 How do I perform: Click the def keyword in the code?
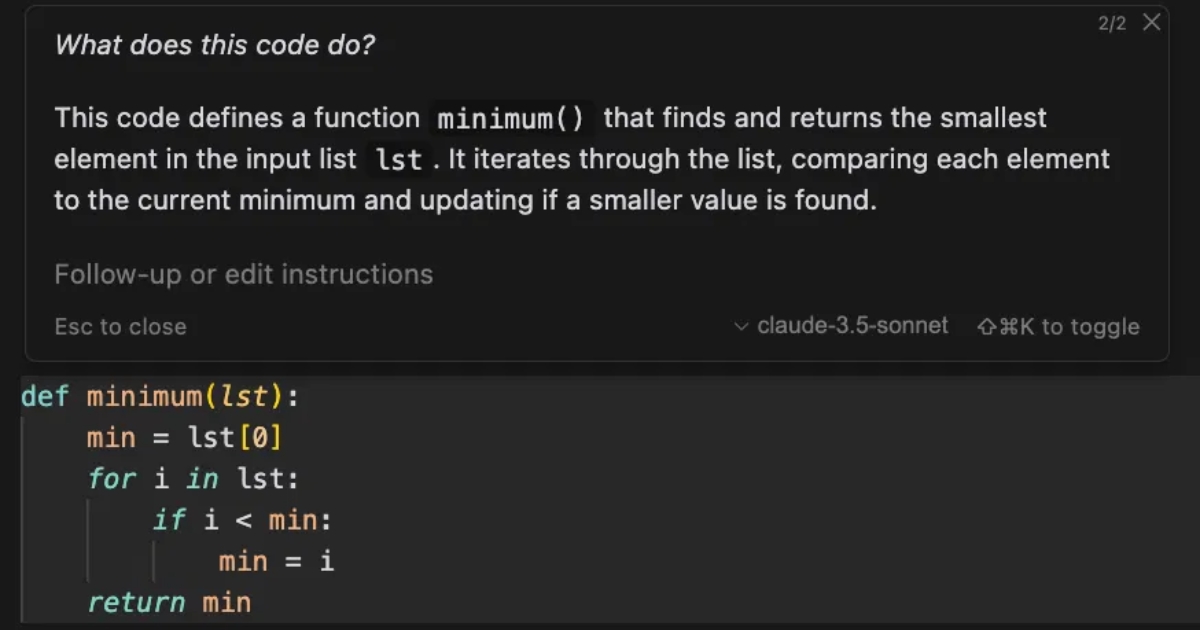(45, 397)
